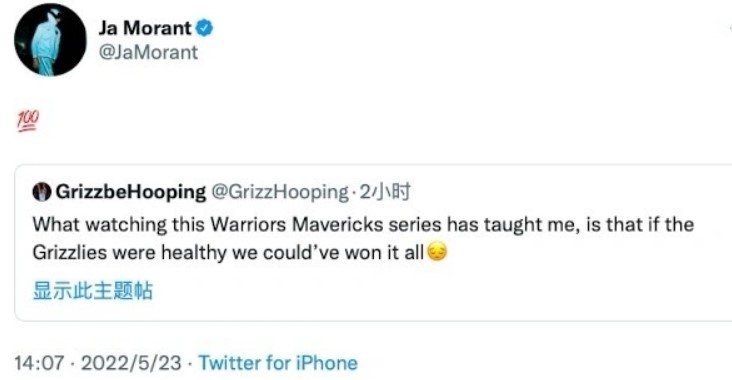Click the quoted tweet's first text line
Image resolution: width=732 pixels, height=380 pixels.
(363, 225)
